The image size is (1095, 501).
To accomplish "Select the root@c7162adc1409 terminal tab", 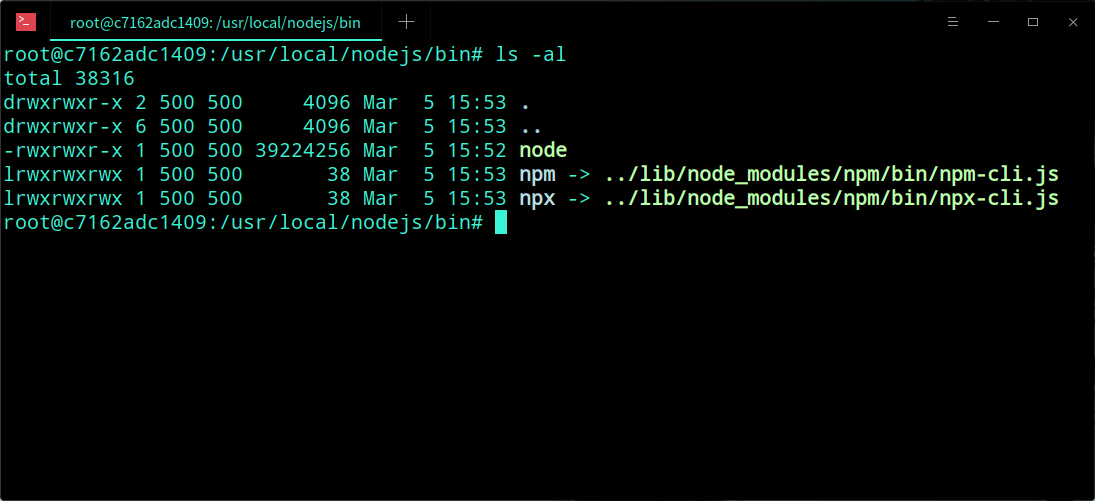I will pos(215,21).
